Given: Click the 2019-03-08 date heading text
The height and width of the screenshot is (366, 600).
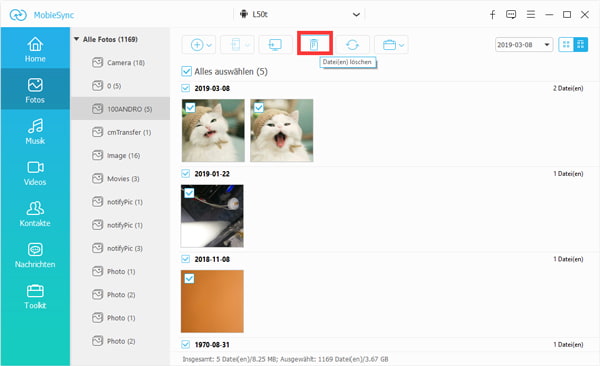Looking at the screenshot, I should pos(212,88).
